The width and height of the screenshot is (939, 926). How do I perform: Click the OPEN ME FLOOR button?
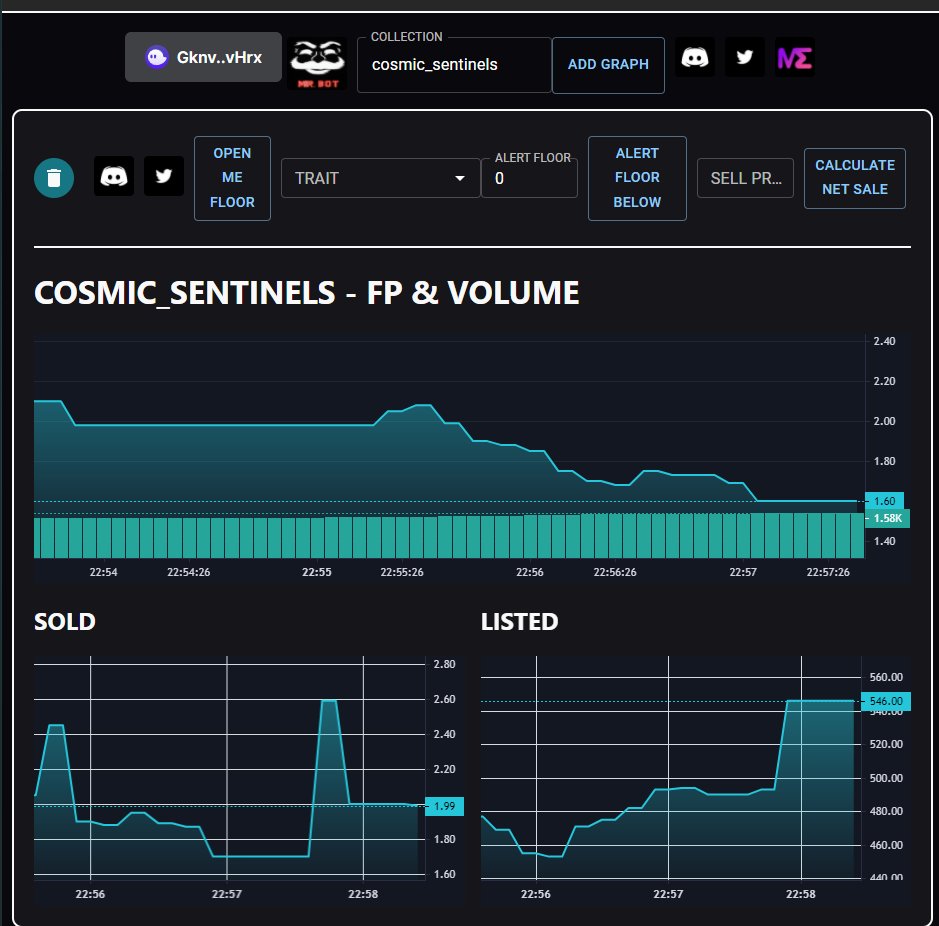tap(232, 178)
